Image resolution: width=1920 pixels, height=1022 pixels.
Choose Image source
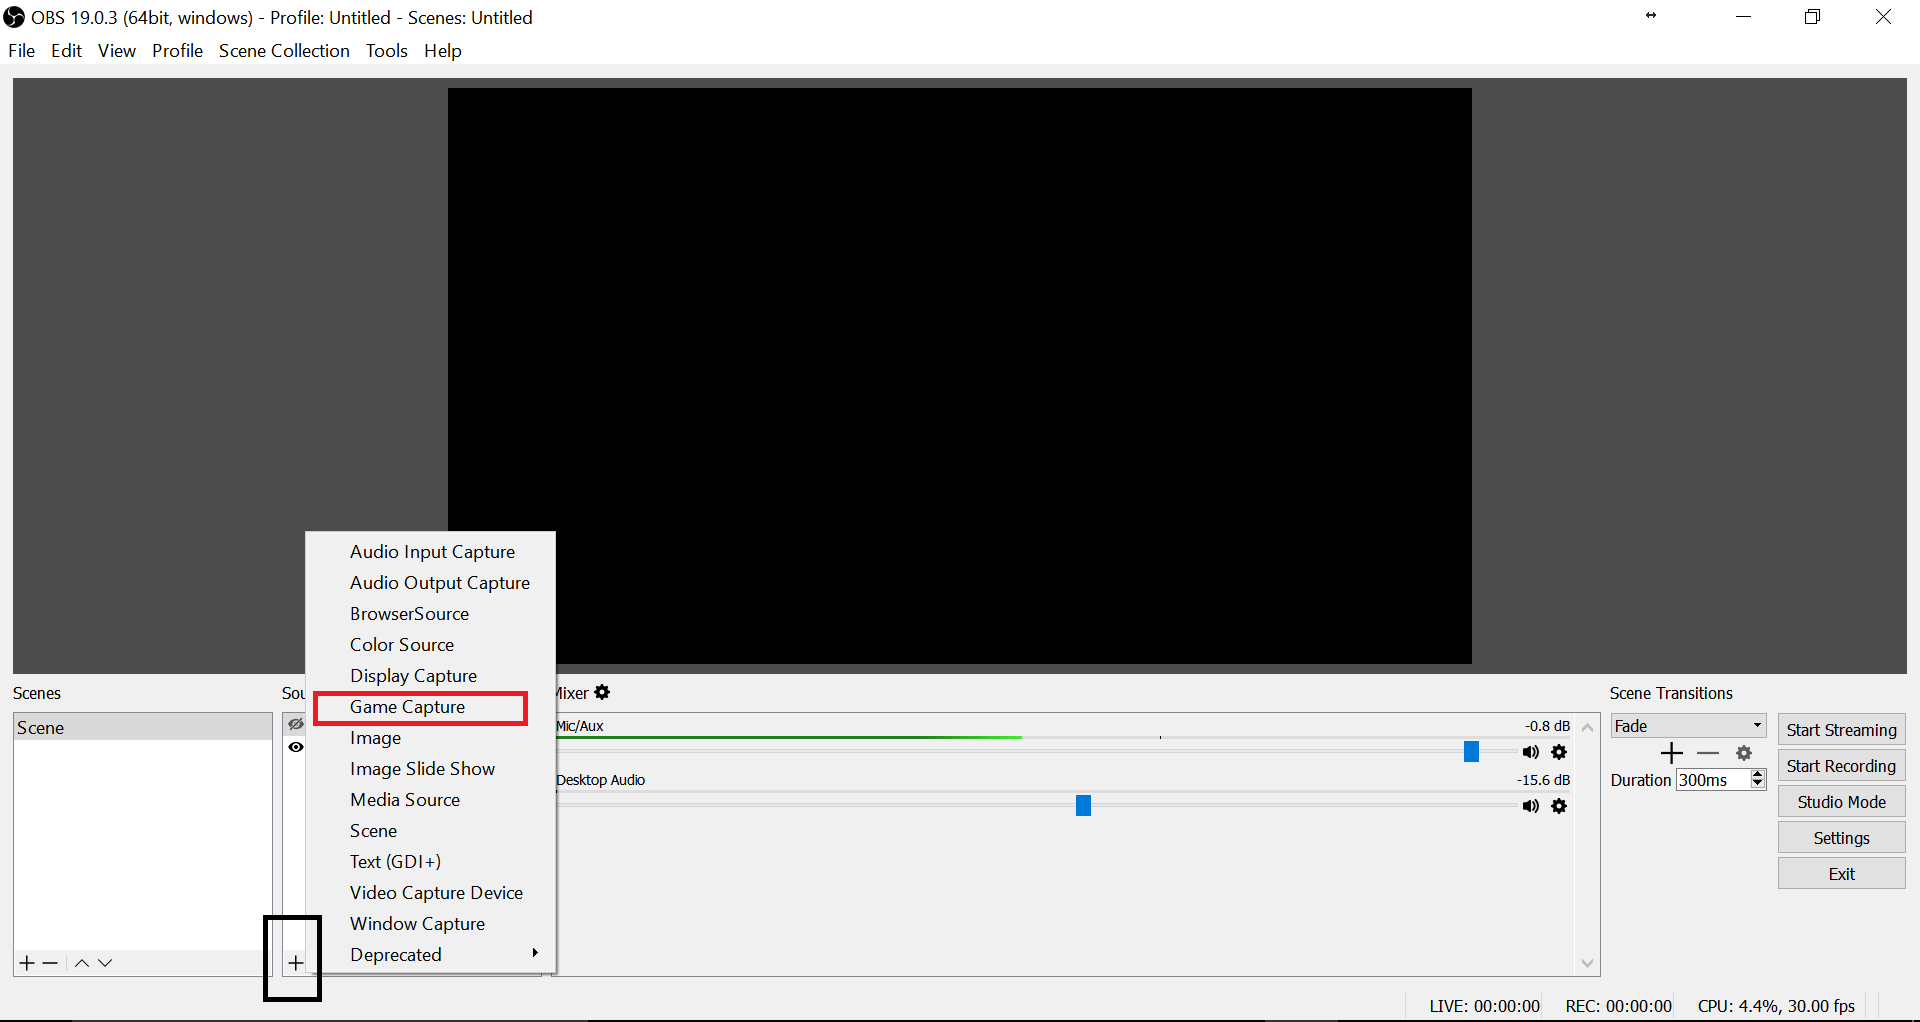(x=430, y=738)
